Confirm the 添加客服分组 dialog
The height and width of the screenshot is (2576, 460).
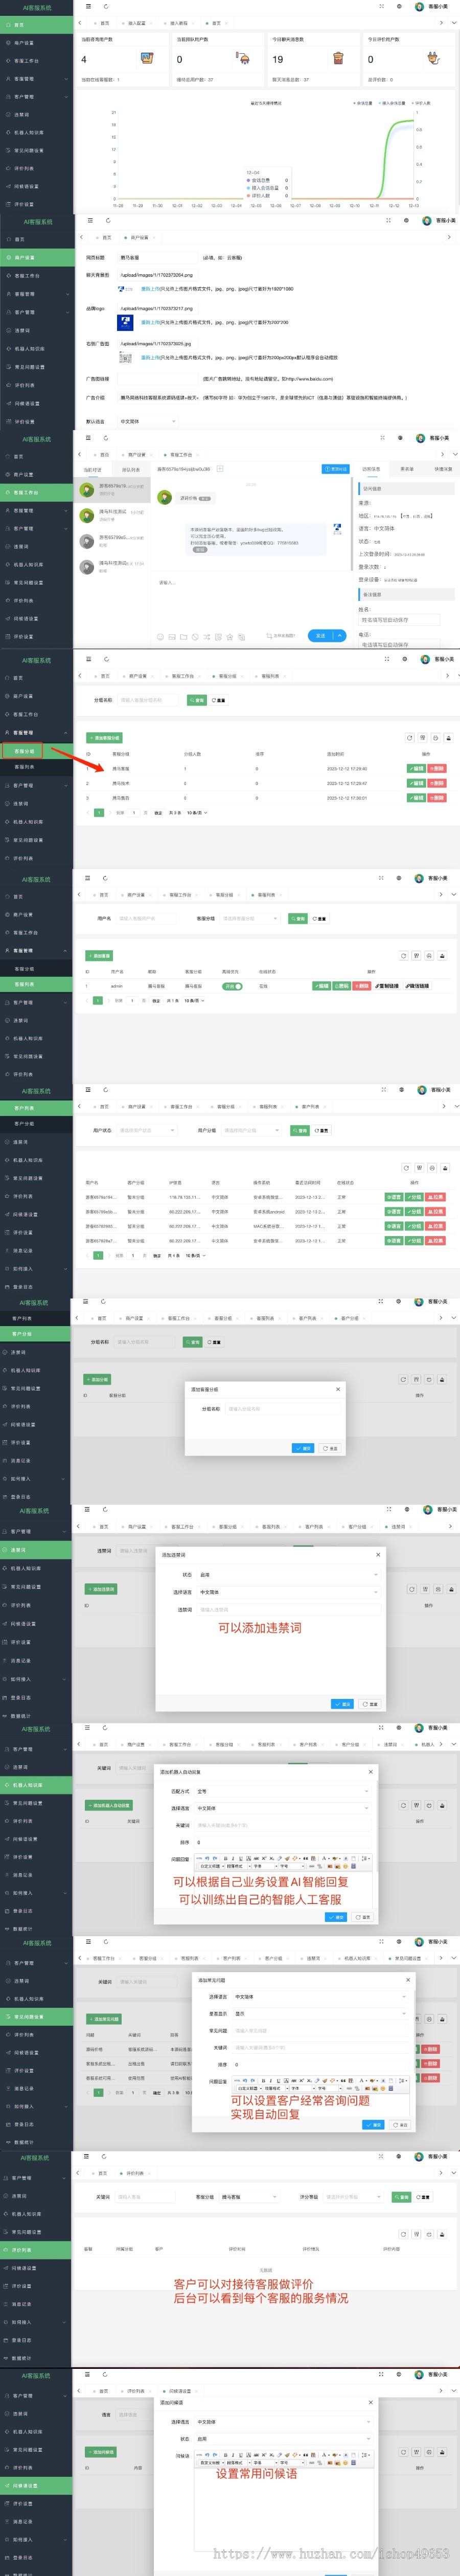303,1448
